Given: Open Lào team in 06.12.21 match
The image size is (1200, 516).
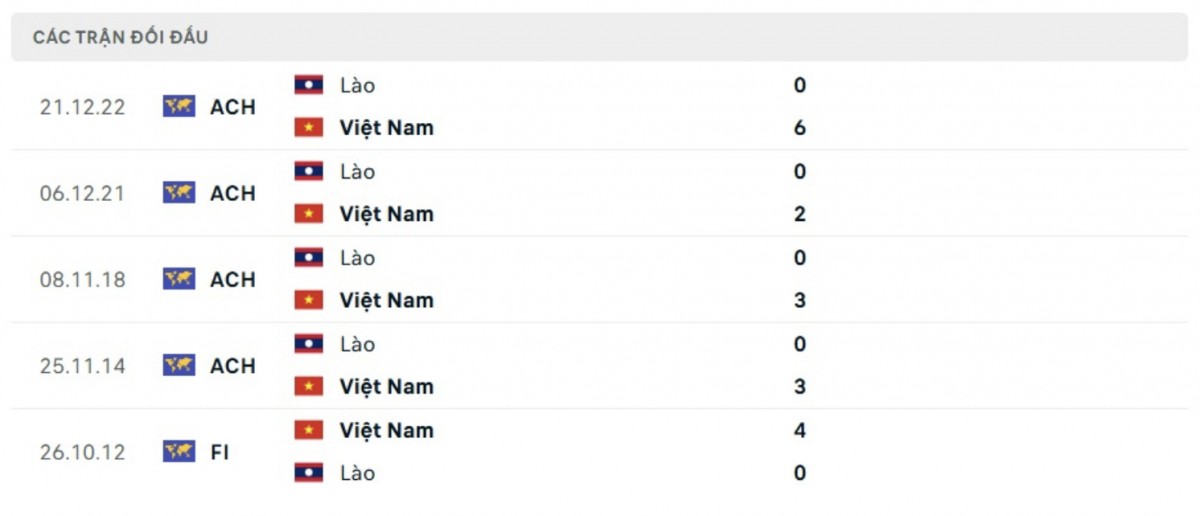Looking at the screenshot, I should click(x=357, y=172).
